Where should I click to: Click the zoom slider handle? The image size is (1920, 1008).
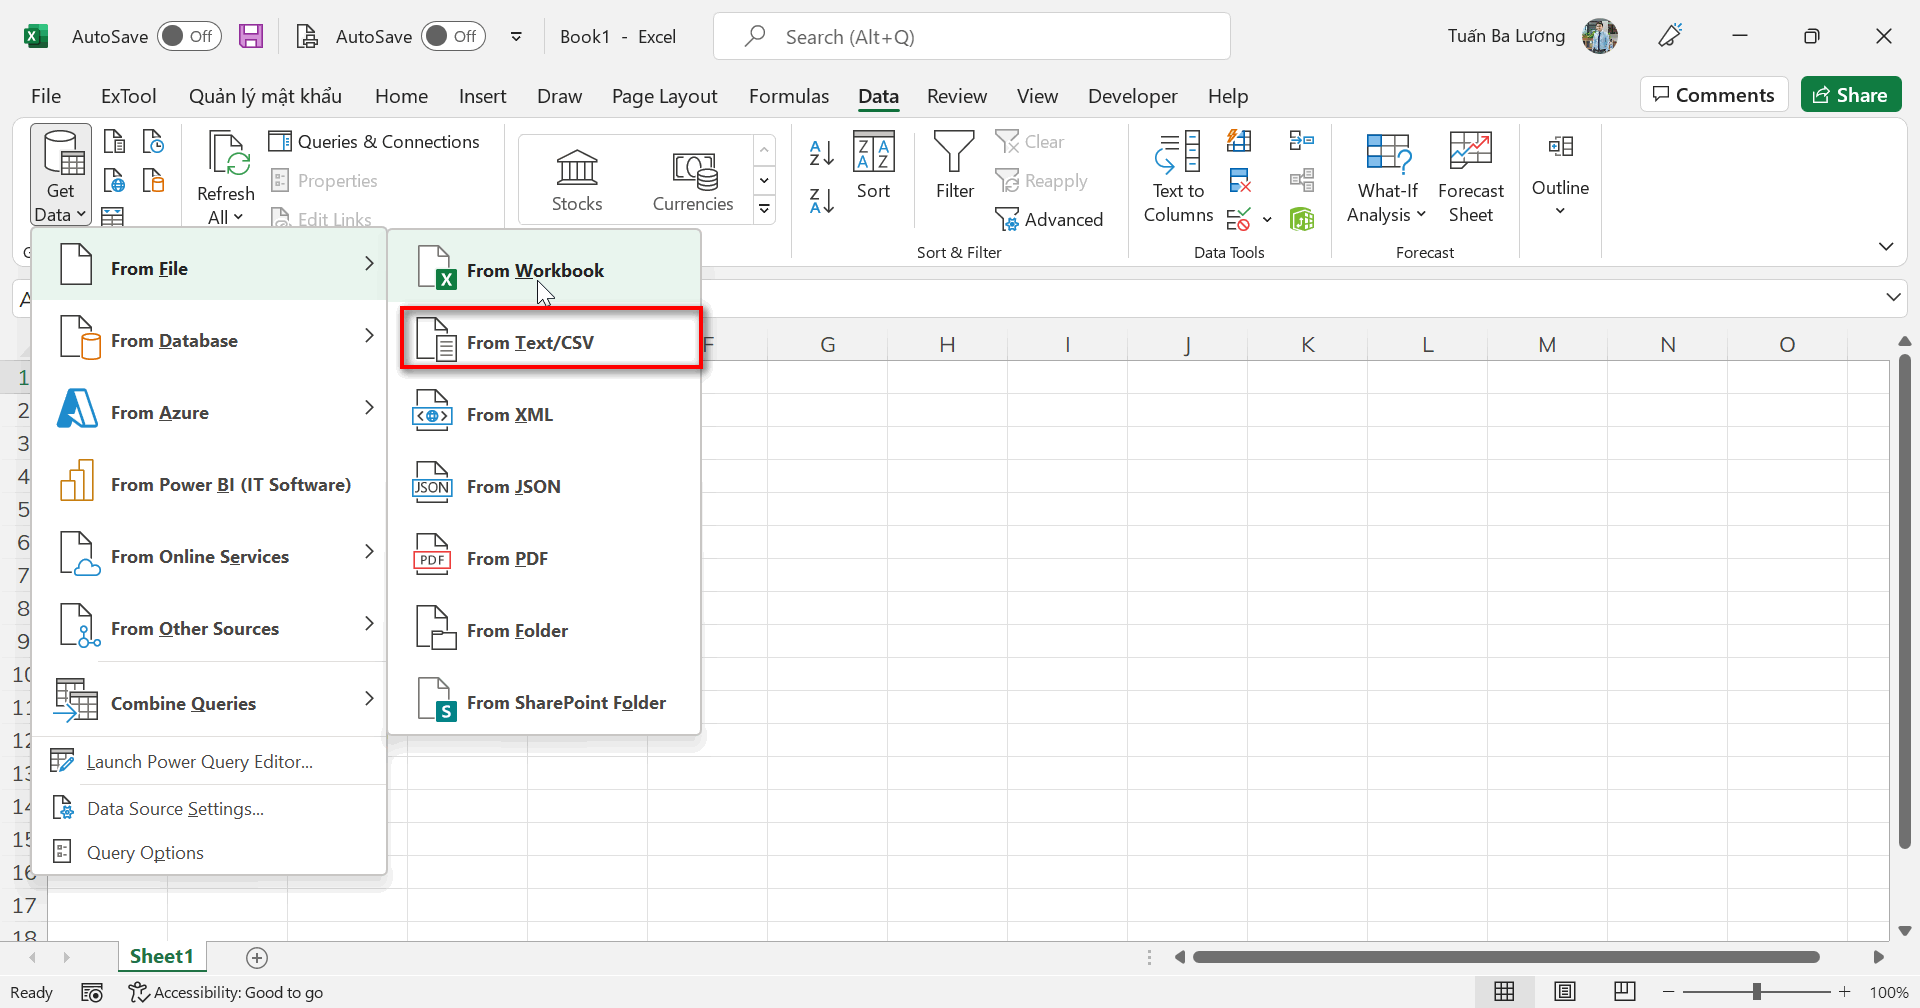pyautogui.click(x=1756, y=992)
